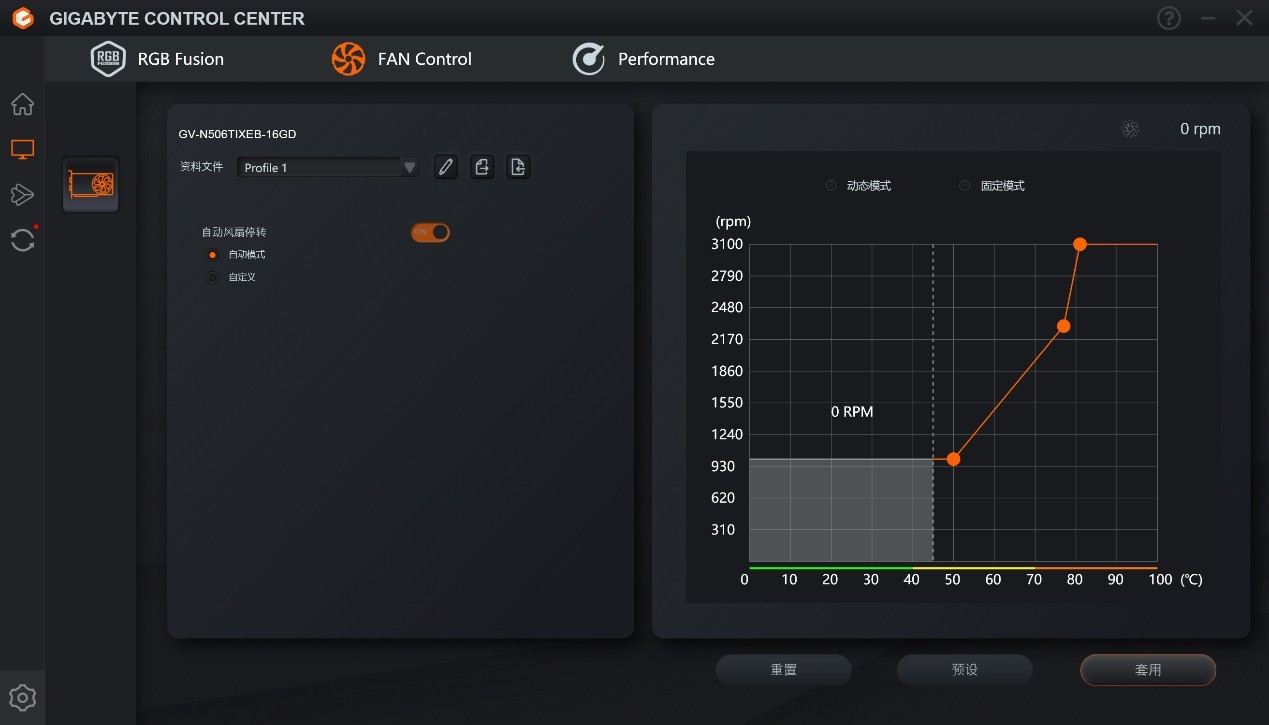Open the FAN Control section

pyautogui.click(x=424, y=58)
